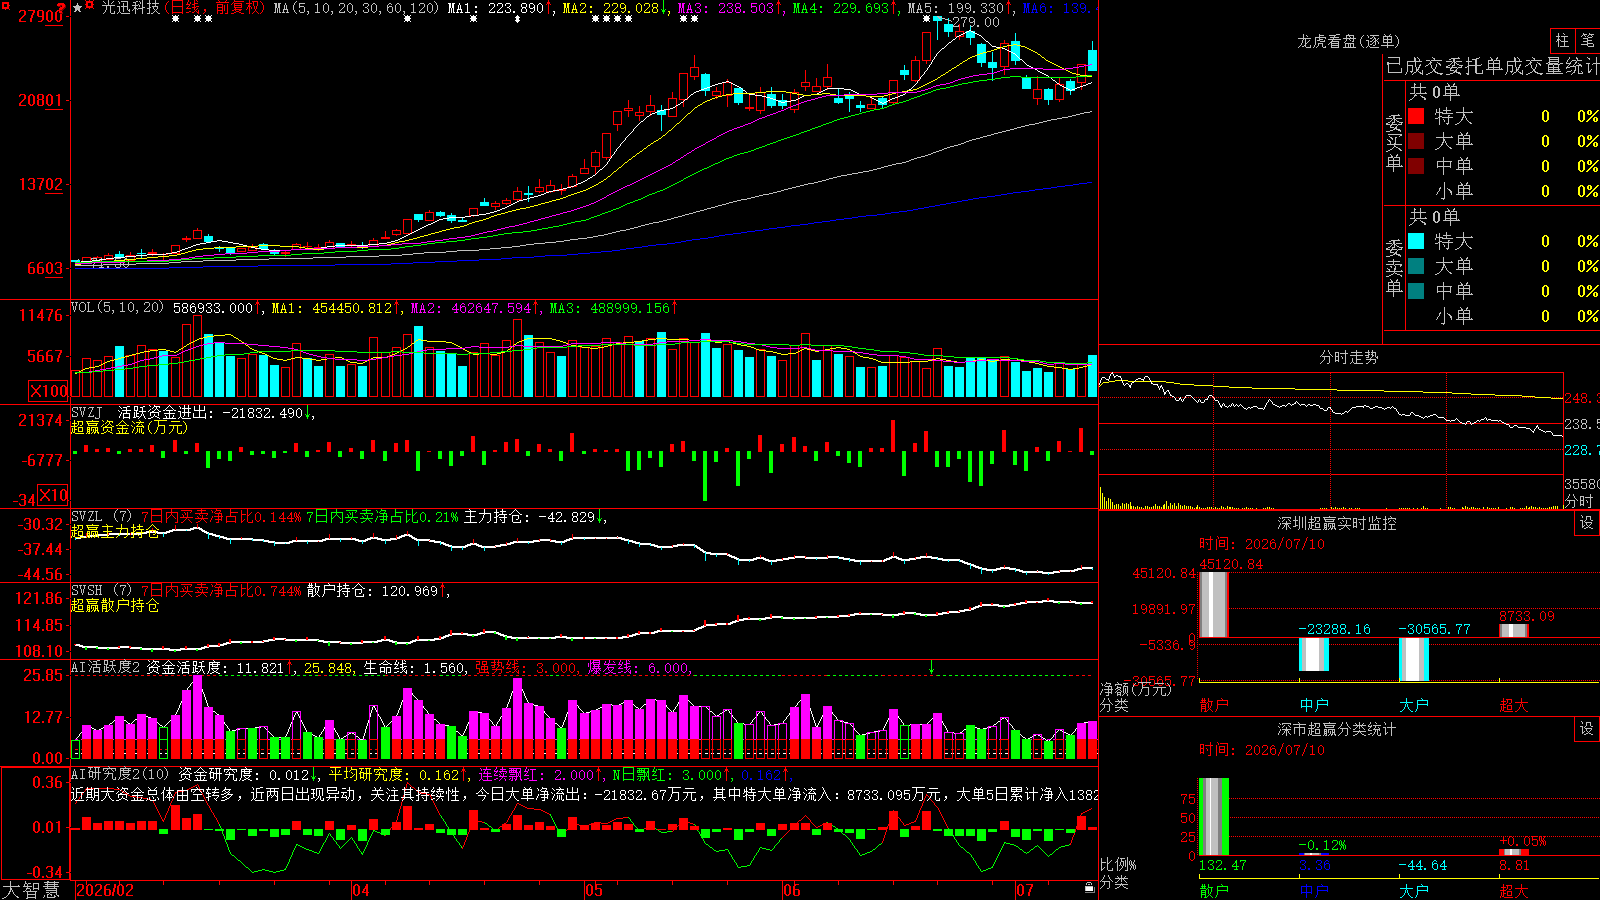
Task: Click the 散户 bar labeled 45120.84
Action: [x=1214, y=604]
